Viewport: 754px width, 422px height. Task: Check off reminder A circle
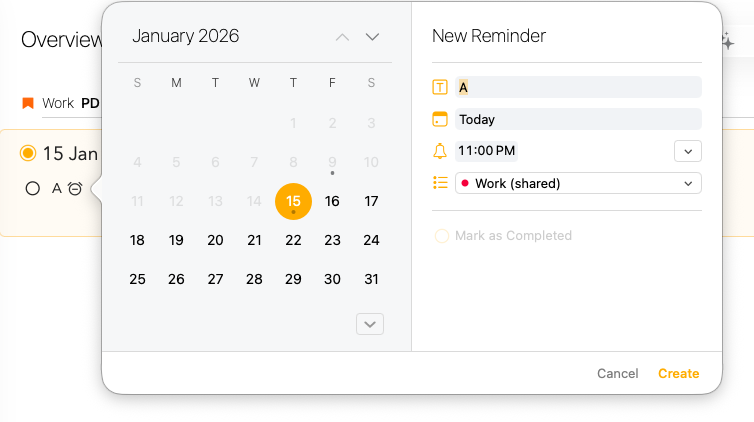coord(33,188)
